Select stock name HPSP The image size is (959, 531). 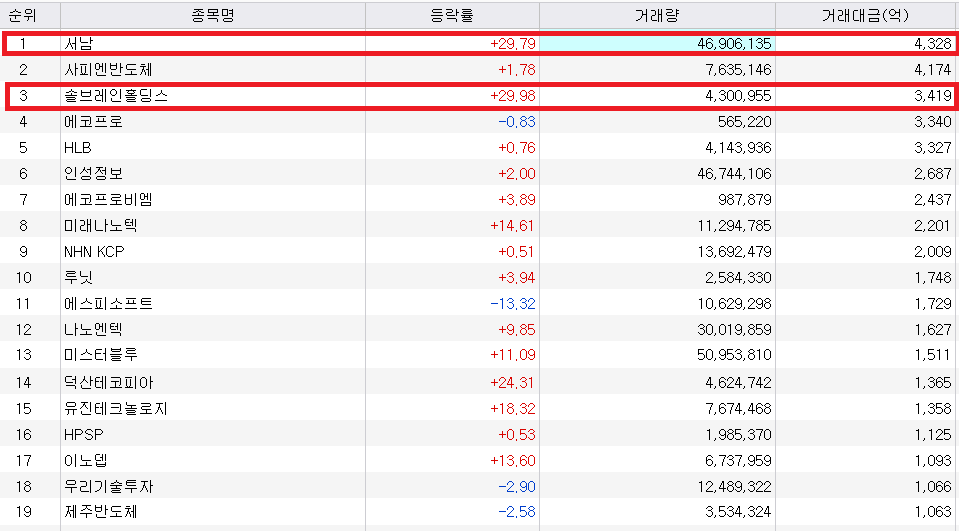coord(84,434)
